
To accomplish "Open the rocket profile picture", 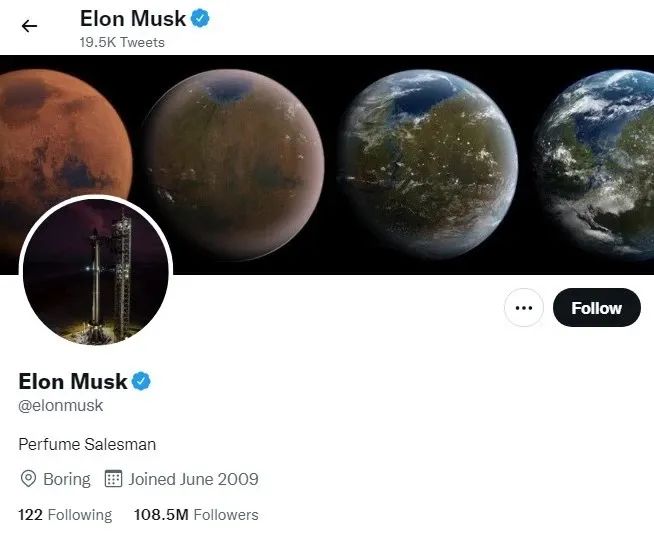I will click(96, 270).
